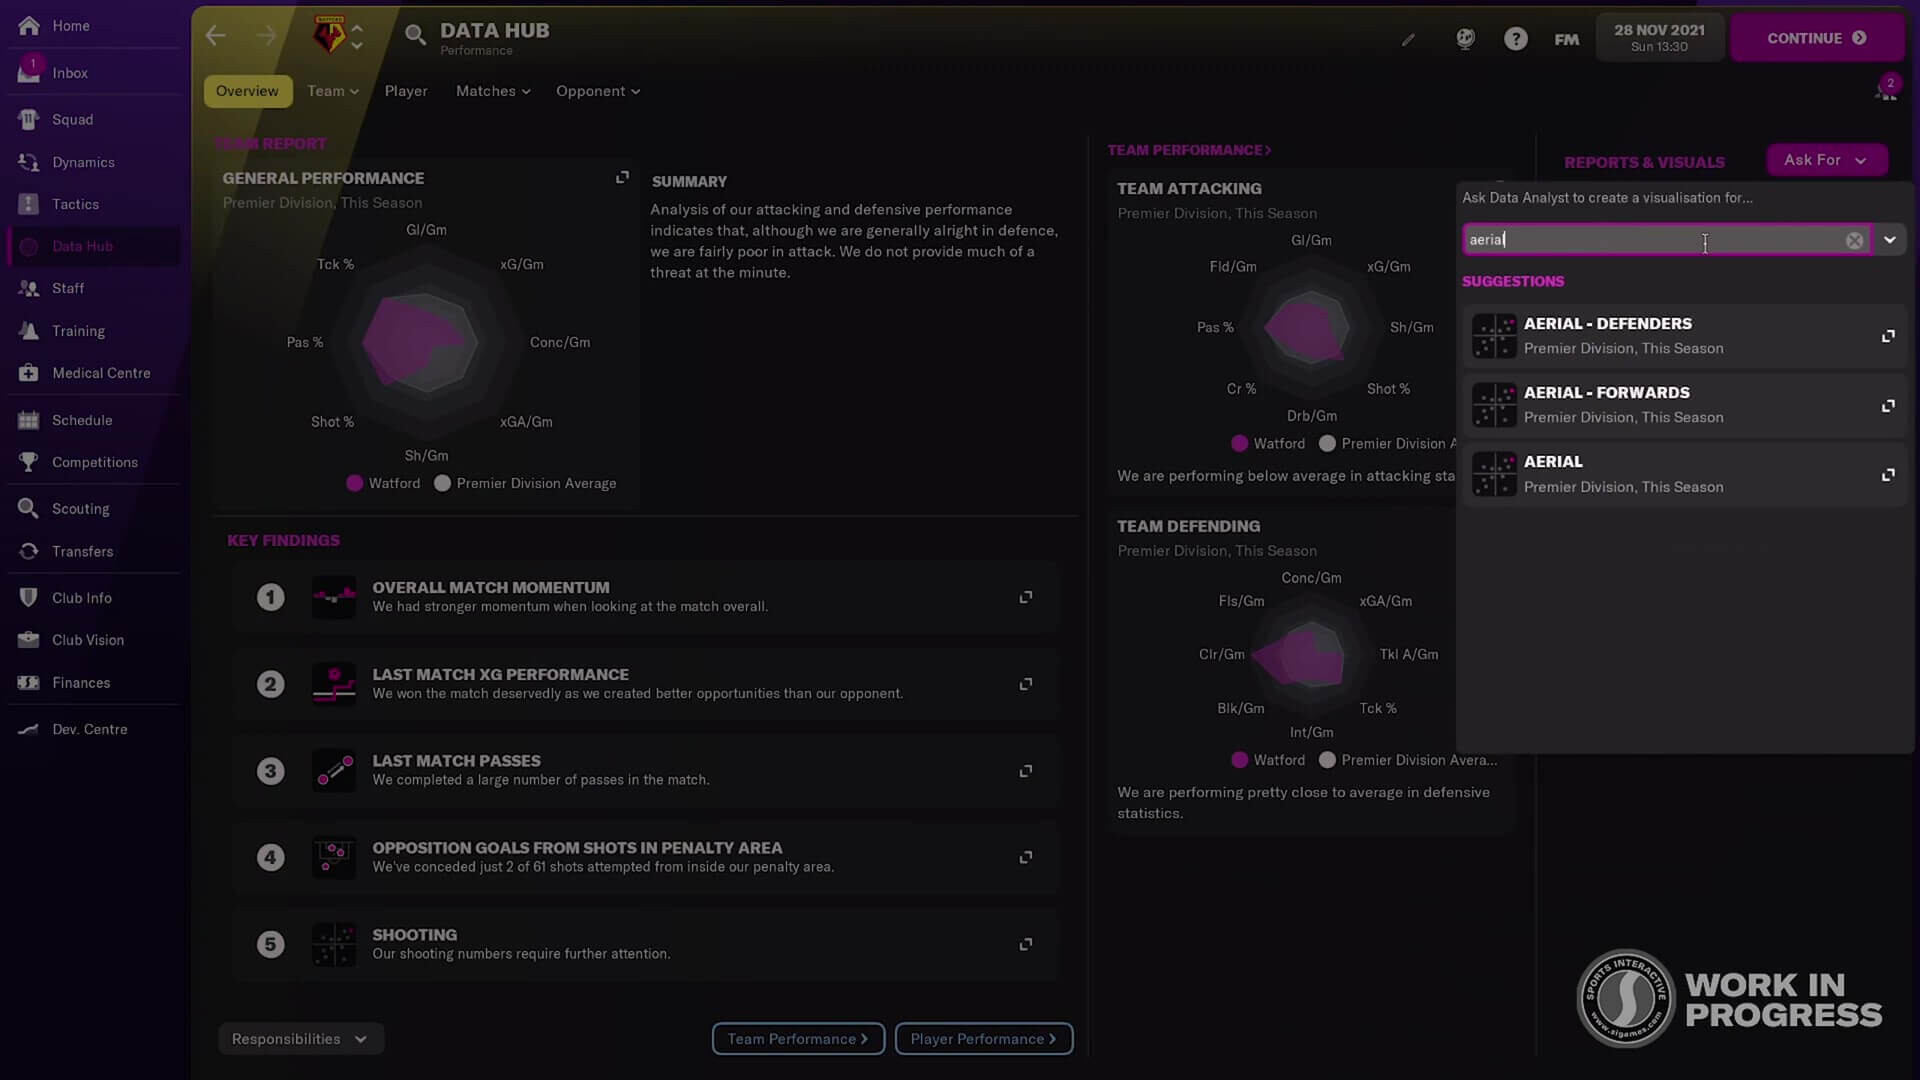Open the search magnifier icon beside Data Hub

point(414,36)
